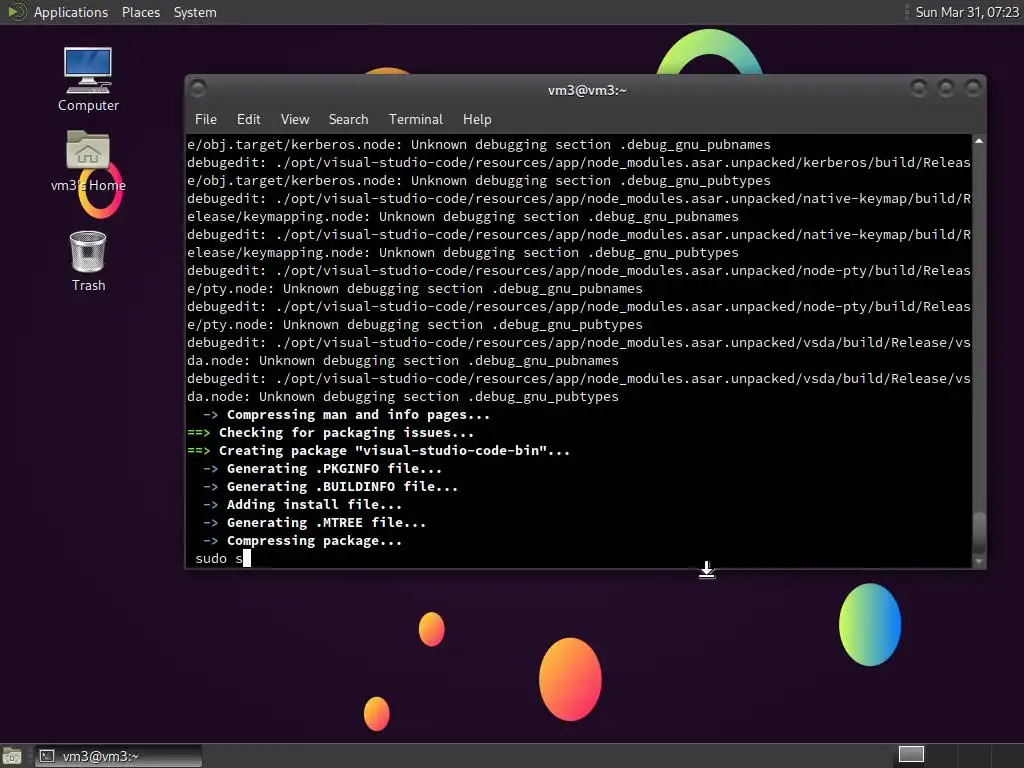Click 'Creating package "visual-studio-code-bin"...' line
1024x768 pixels.
coord(378,451)
